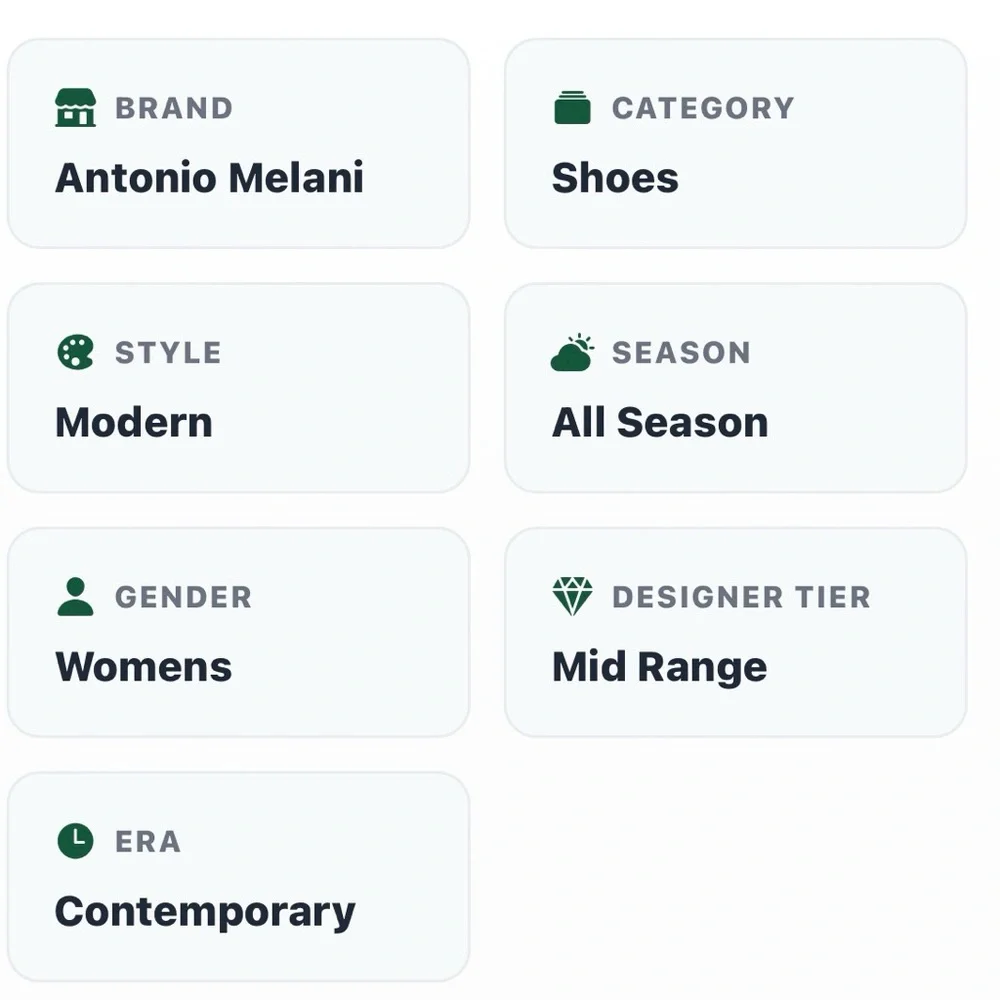Select the Womens gender value
This screenshot has width=1000, height=1000.
tap(143, 667)
